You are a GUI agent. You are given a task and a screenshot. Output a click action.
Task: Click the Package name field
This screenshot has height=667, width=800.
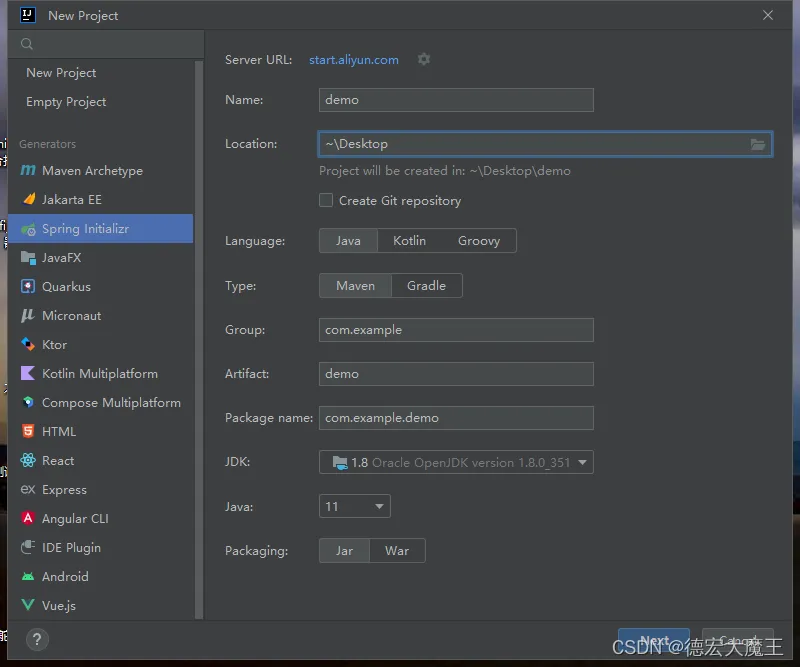(x=456, y=418)
